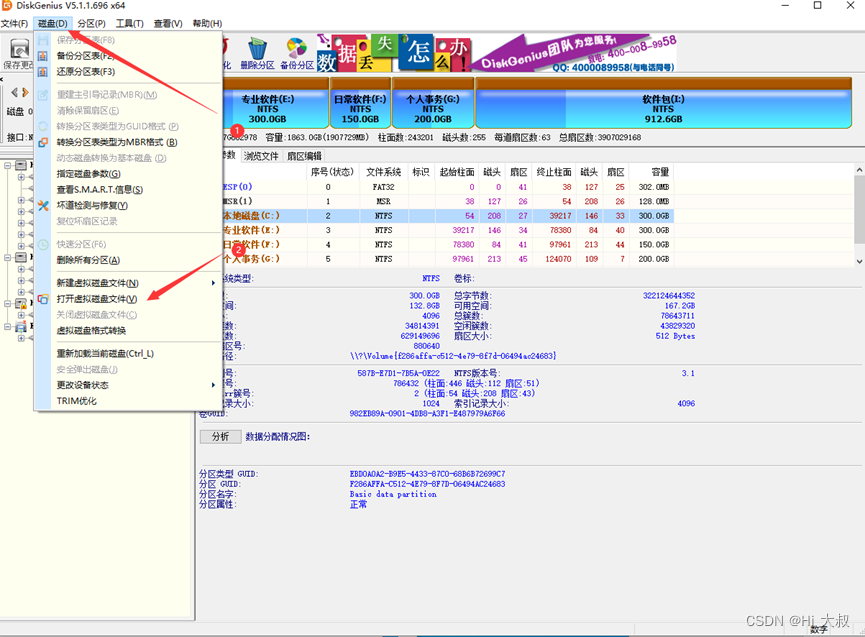Select the 本地磁盘(C:) partition row

coord(300,216)
